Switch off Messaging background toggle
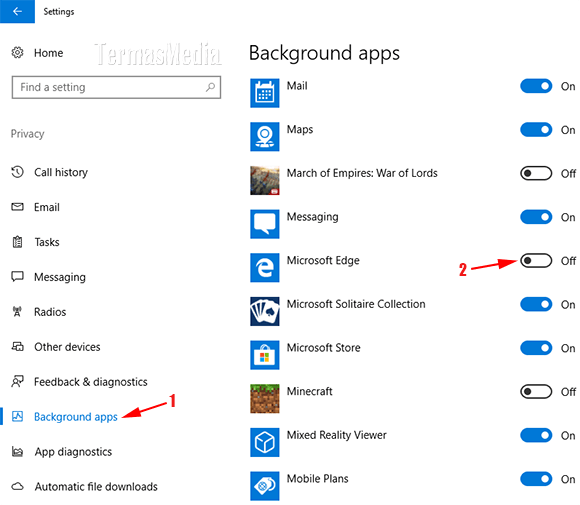The width and height of the screenshot is (580, 505). coord(536,217)
